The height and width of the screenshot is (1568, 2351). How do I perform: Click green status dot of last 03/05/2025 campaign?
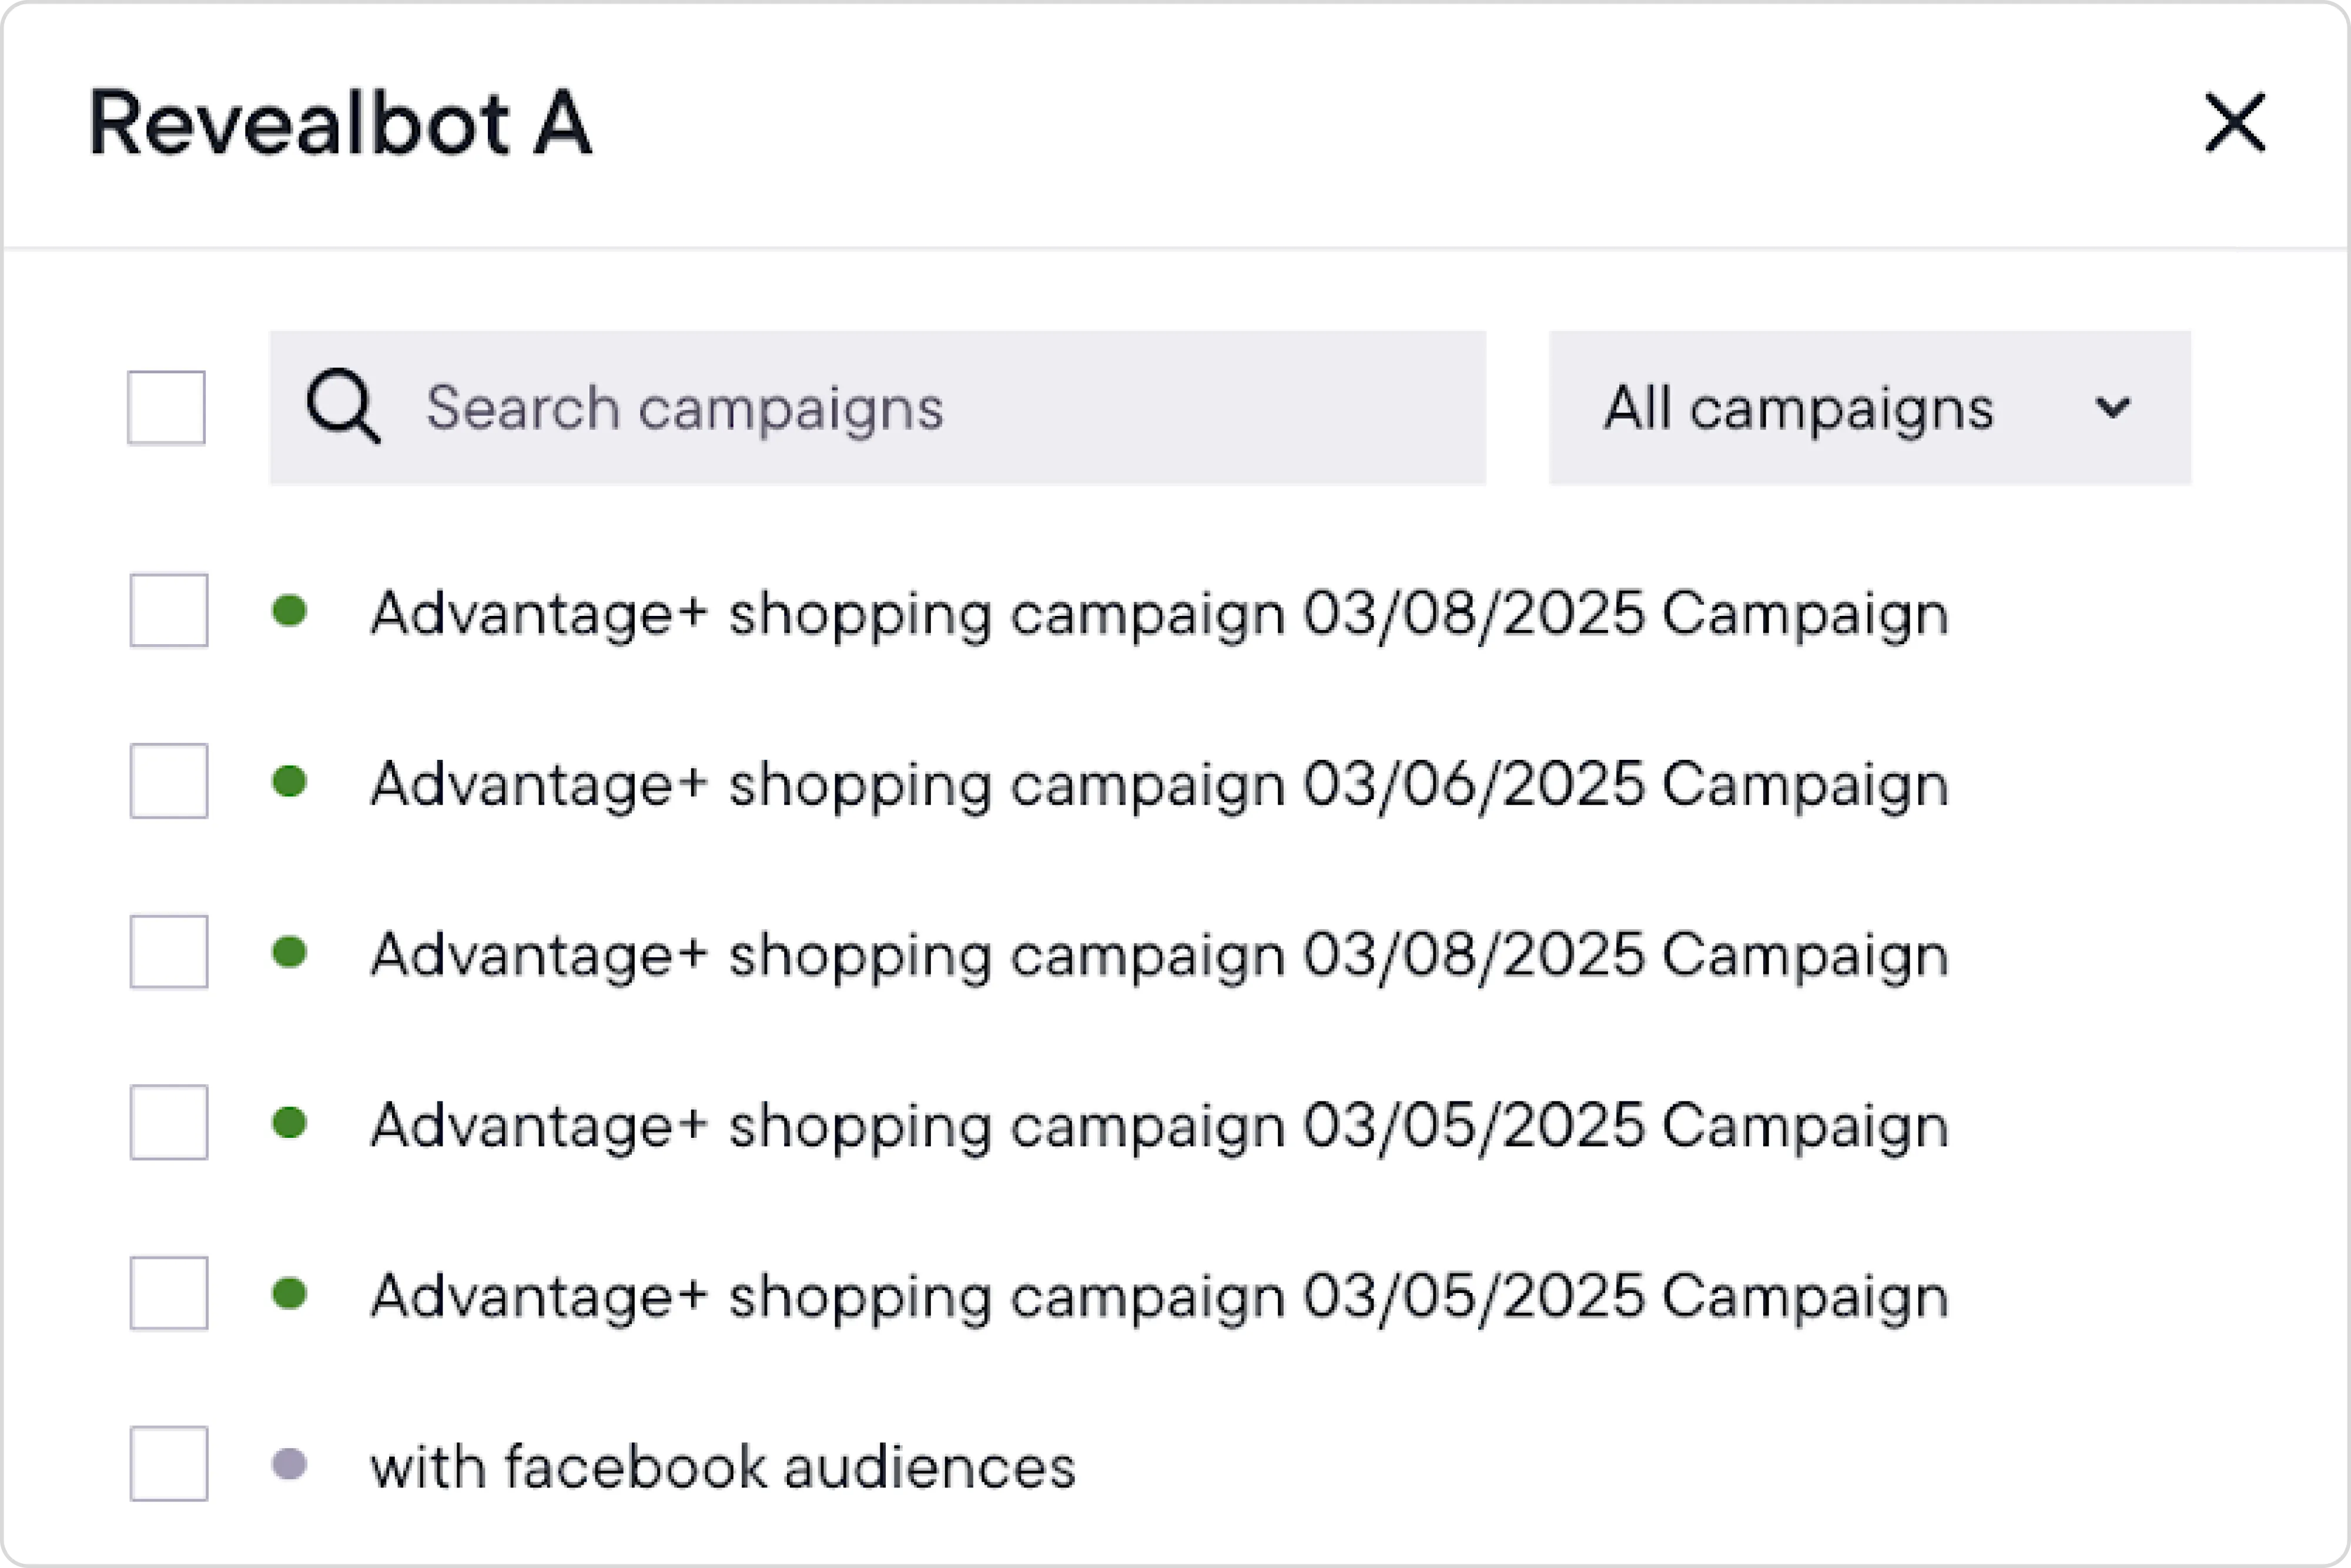[289, 1294]
